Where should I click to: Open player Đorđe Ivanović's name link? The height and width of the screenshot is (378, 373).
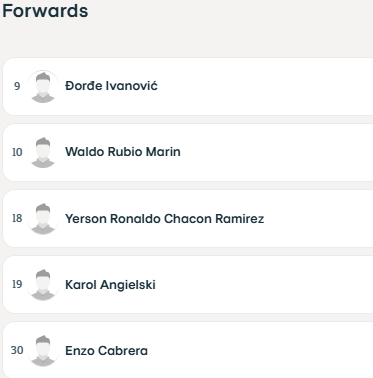pyautogui.click(x=111, y=86)
